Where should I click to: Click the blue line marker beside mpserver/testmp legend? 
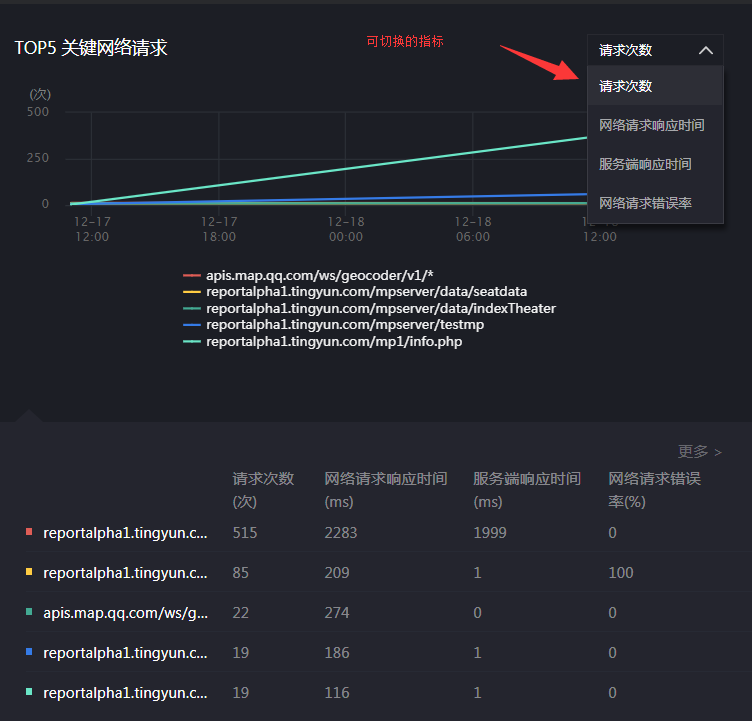click(x=192, y=325)
